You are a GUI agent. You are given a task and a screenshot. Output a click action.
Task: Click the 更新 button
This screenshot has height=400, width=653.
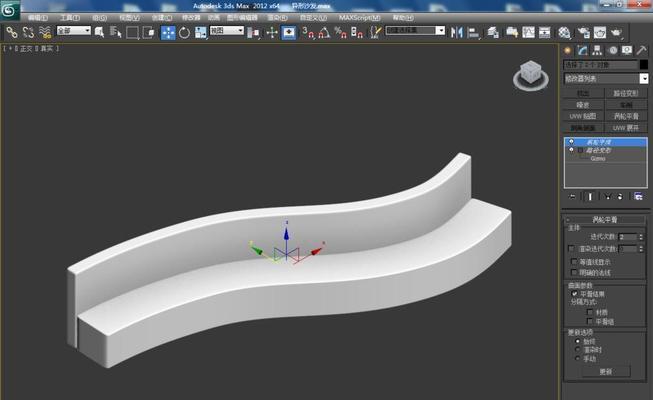[604, 371]
